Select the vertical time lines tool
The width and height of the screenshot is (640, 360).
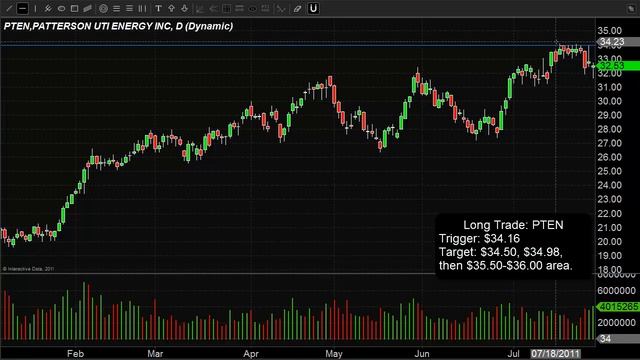[142, 8]
